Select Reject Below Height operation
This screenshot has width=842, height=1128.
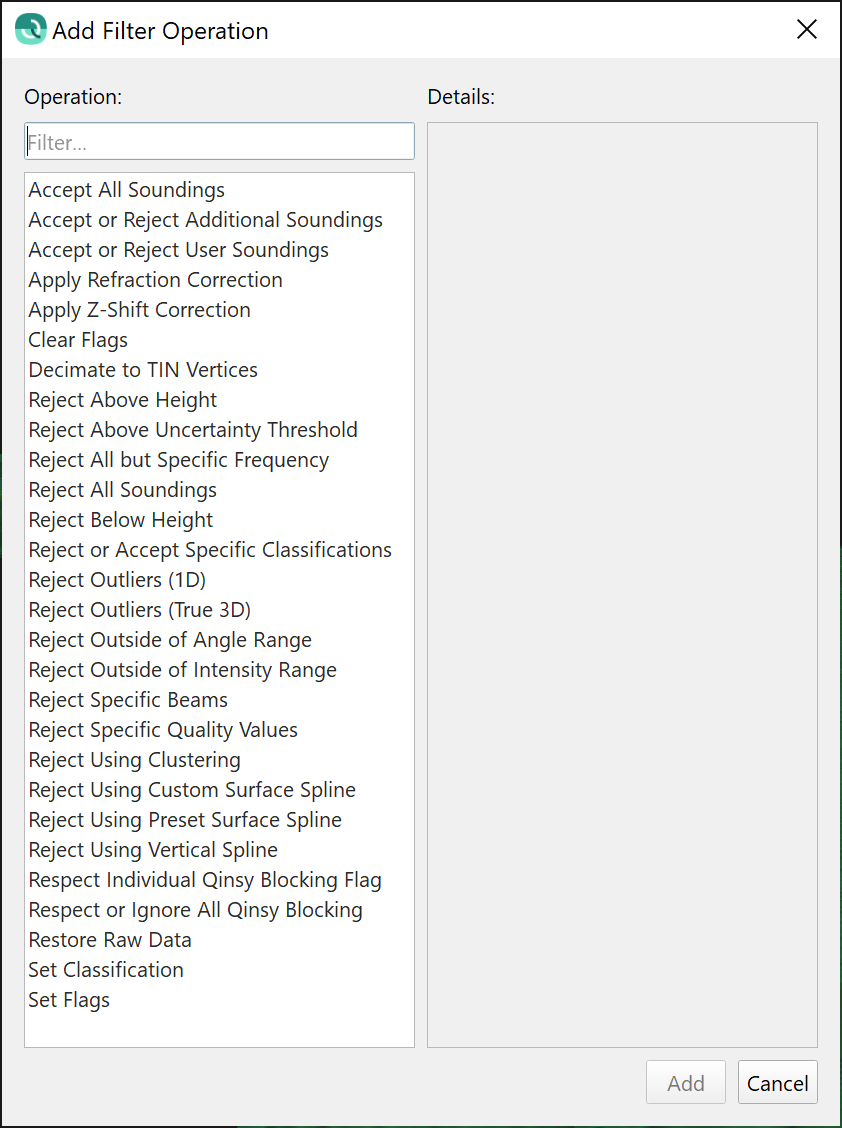pos(121,520)
